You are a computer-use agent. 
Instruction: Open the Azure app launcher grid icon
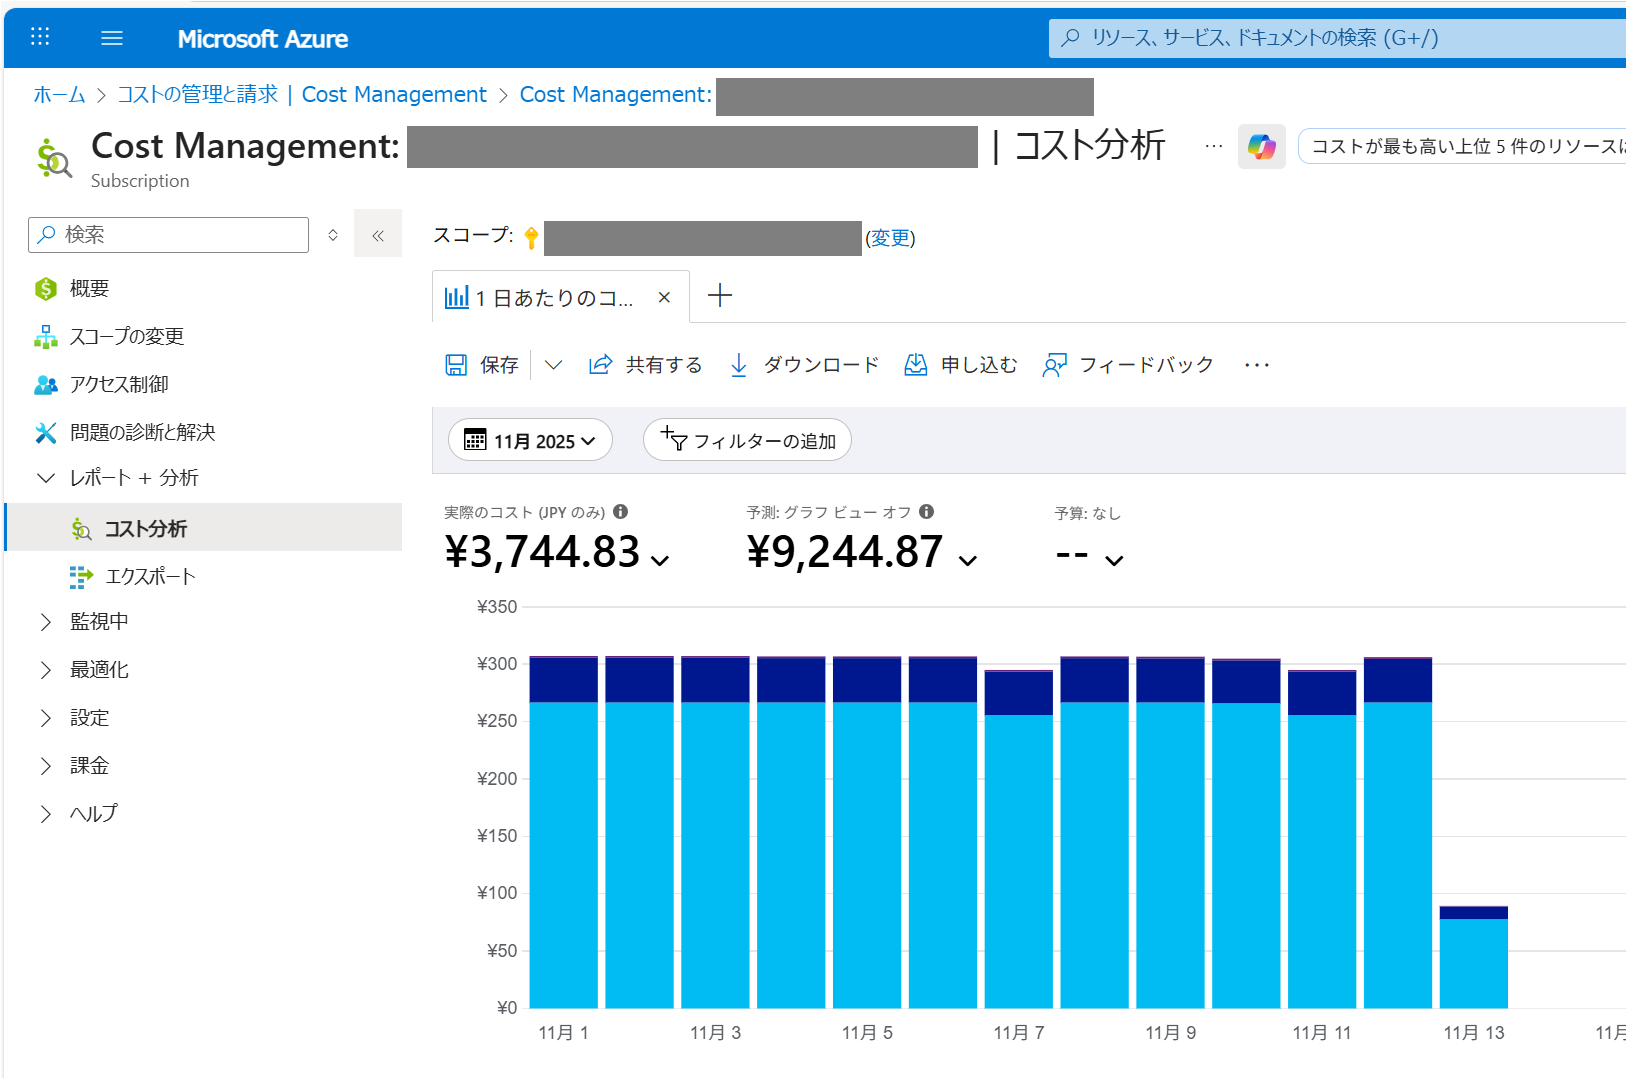click(40, 38)
